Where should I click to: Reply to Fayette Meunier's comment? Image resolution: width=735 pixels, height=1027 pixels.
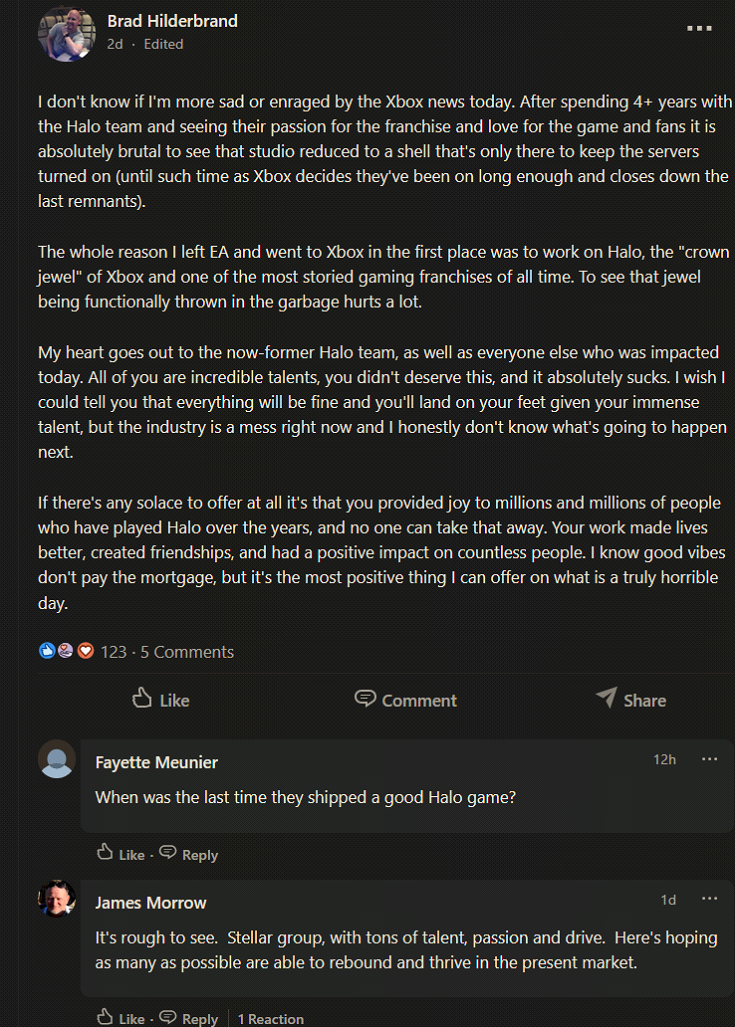[189, 853]
